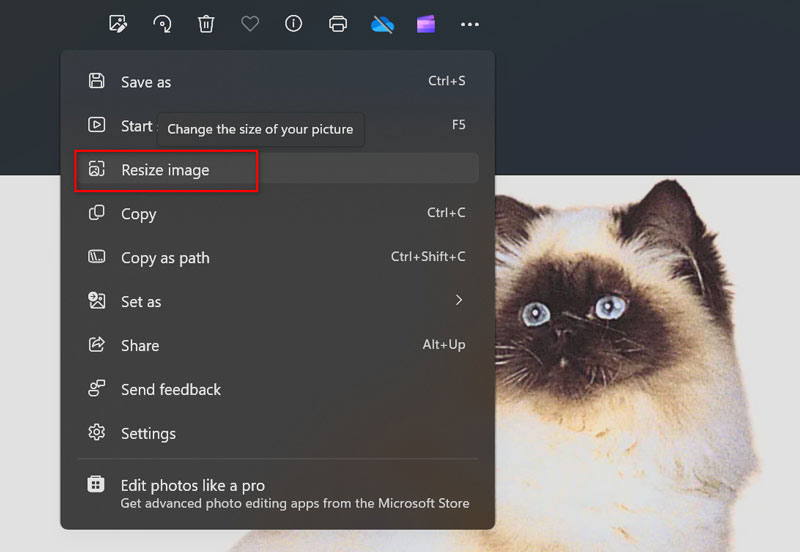Image resolution: width=800 pixels, height=552 pixels.
Task: Click the Delete trash can icon
Action: 206,24
